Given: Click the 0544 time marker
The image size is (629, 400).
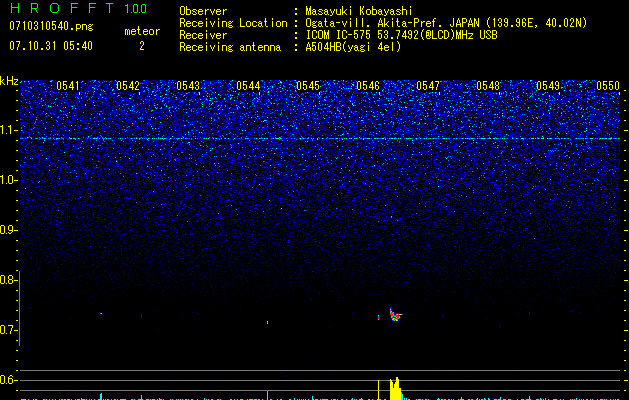Looking at the screenshot, I should pyautogui.click(x=248, y=86).
